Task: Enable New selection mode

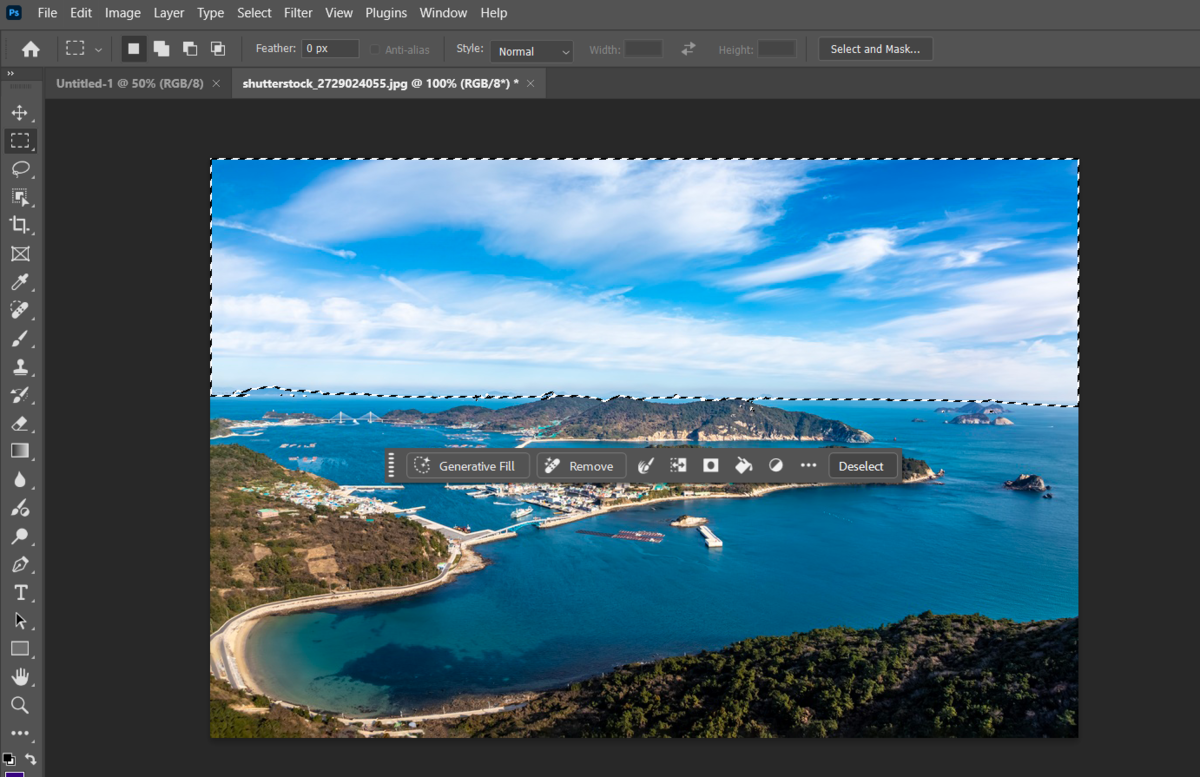Action: [x=134, y=49]
